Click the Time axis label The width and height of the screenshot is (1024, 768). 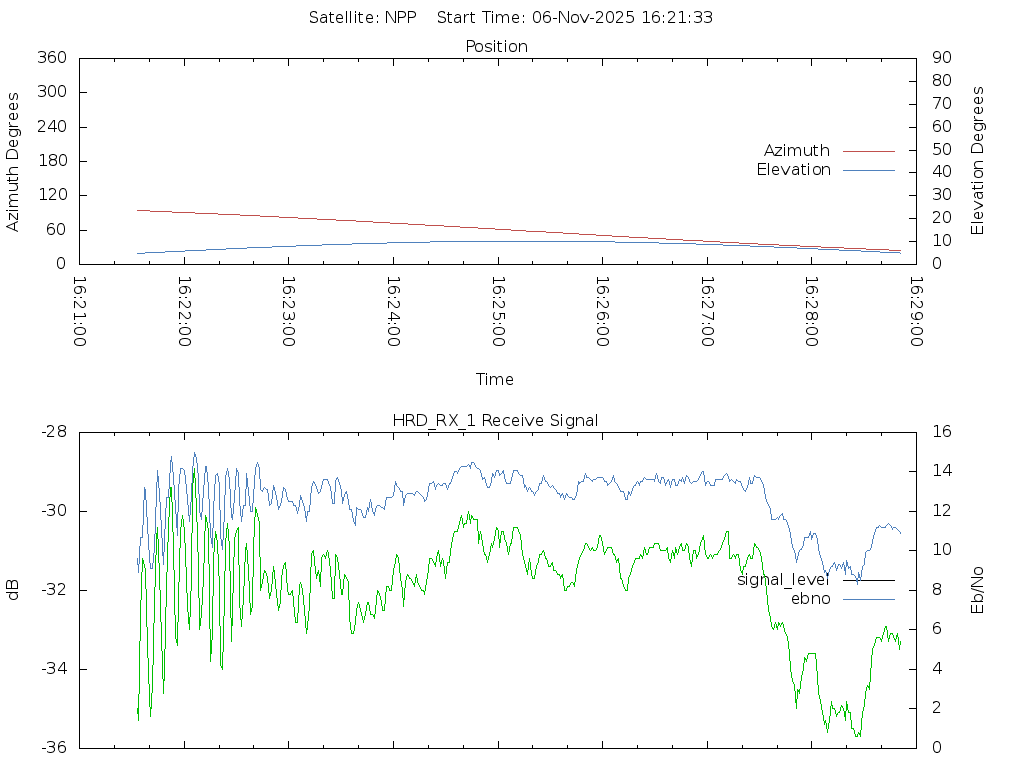495,379
